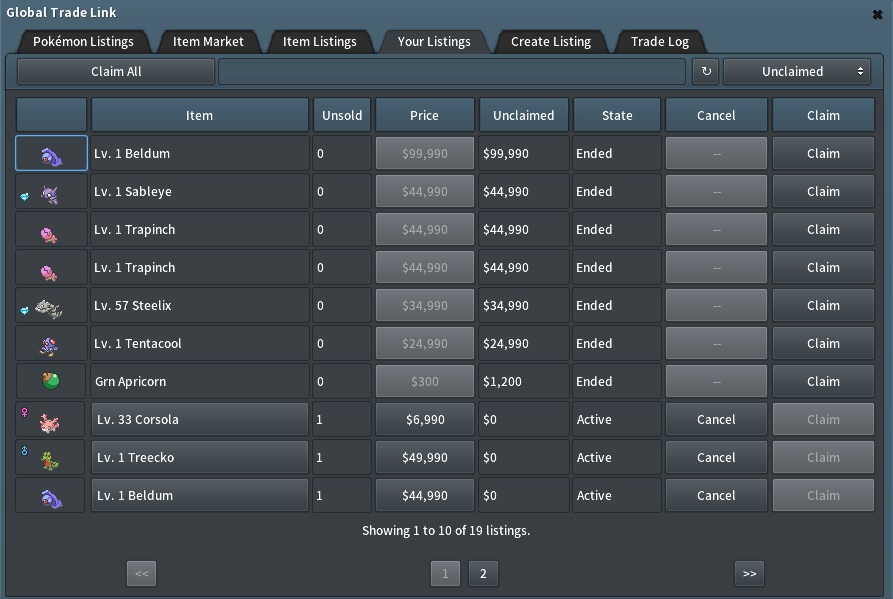Click the Showing 1 to 10 of 19 listings text

click(446, 531)
